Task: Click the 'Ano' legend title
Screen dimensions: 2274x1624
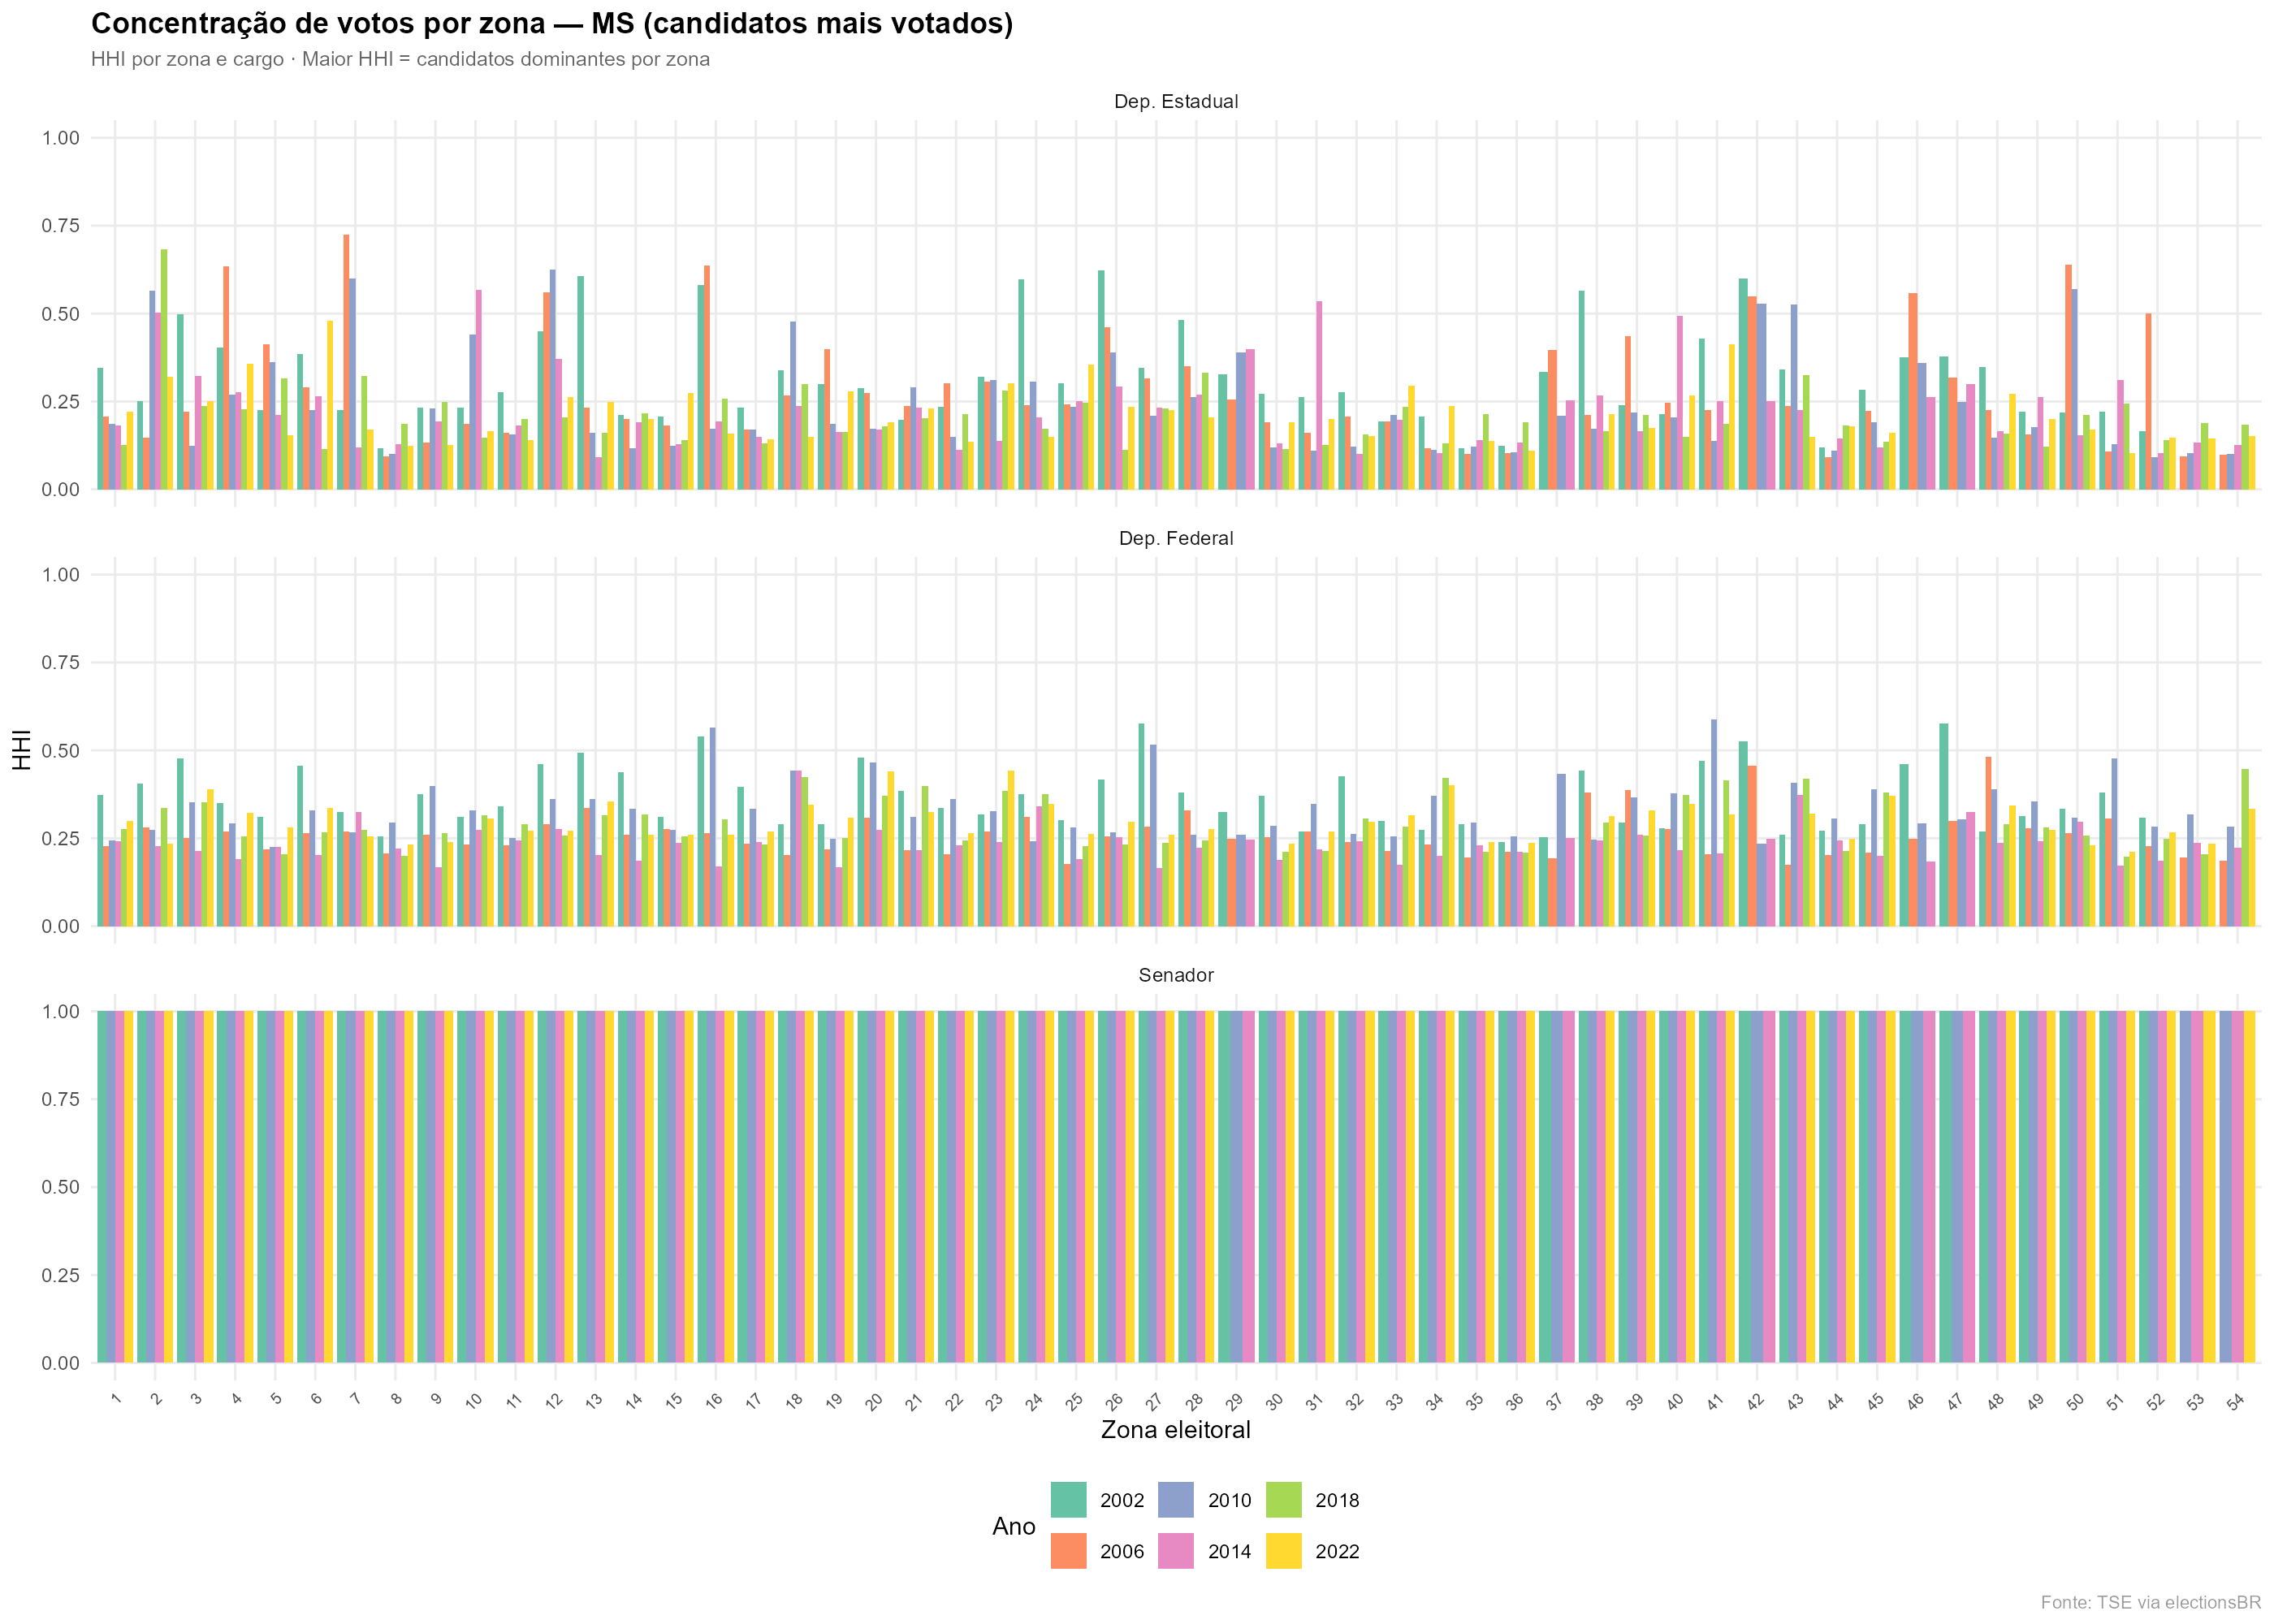Action: [1013, 1526]
